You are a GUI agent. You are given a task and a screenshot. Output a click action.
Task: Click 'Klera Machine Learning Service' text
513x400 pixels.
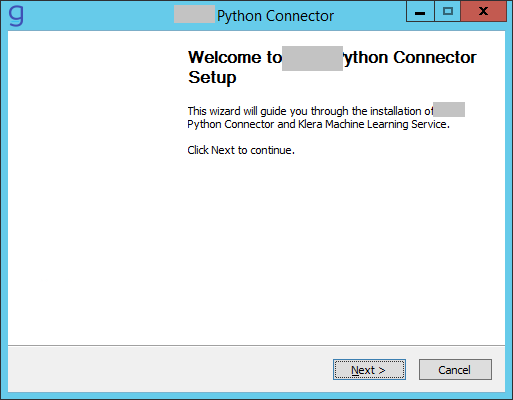click(x=374, y=124)
